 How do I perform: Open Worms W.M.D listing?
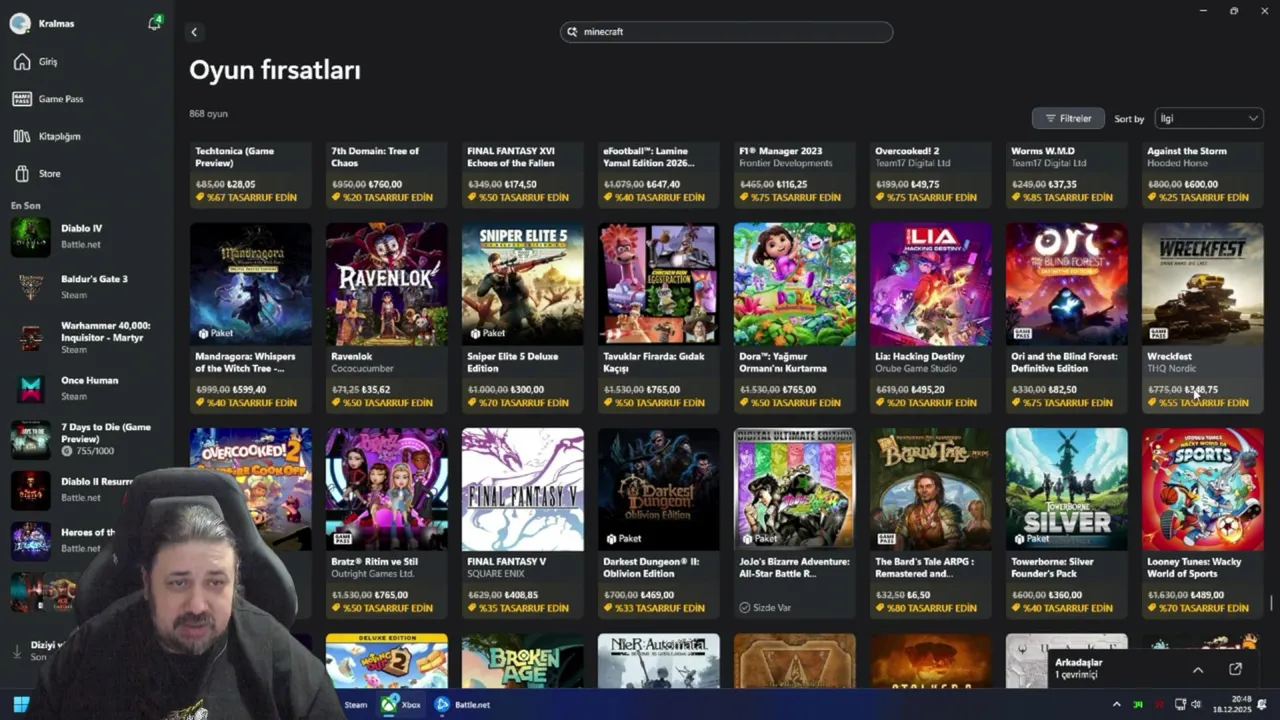(1066, 175)
